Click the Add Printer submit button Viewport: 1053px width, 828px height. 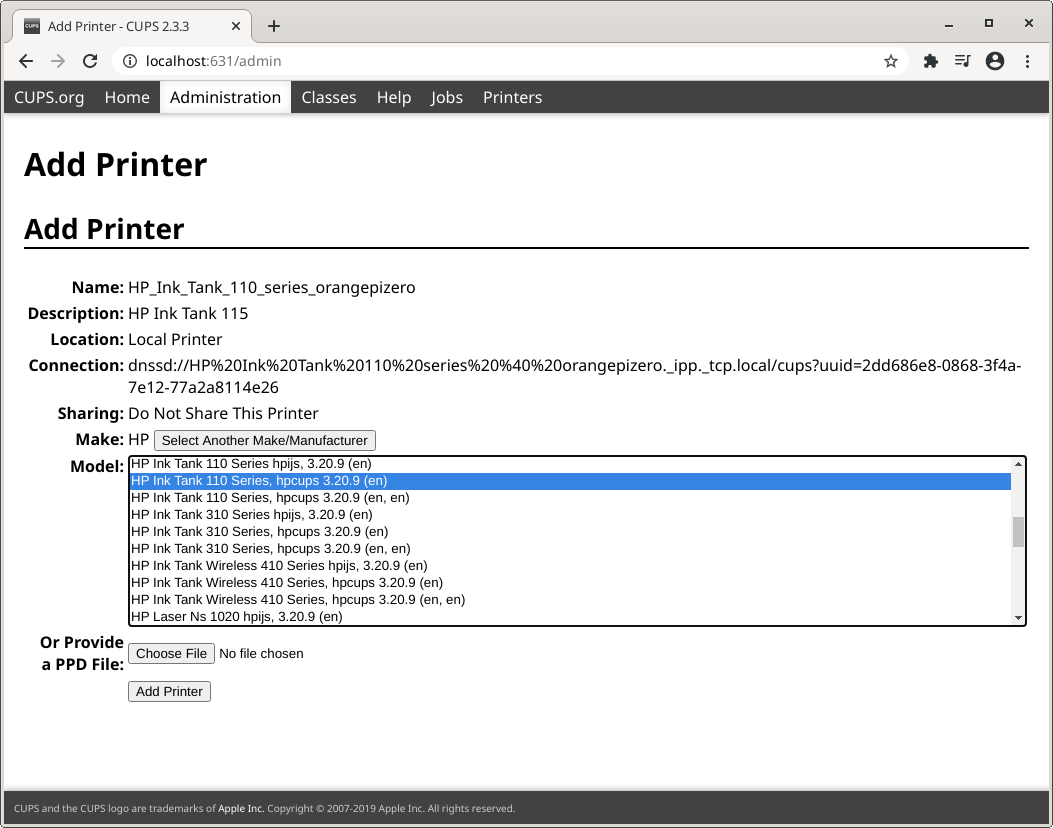pyautogui.click(x=169, y=692)
